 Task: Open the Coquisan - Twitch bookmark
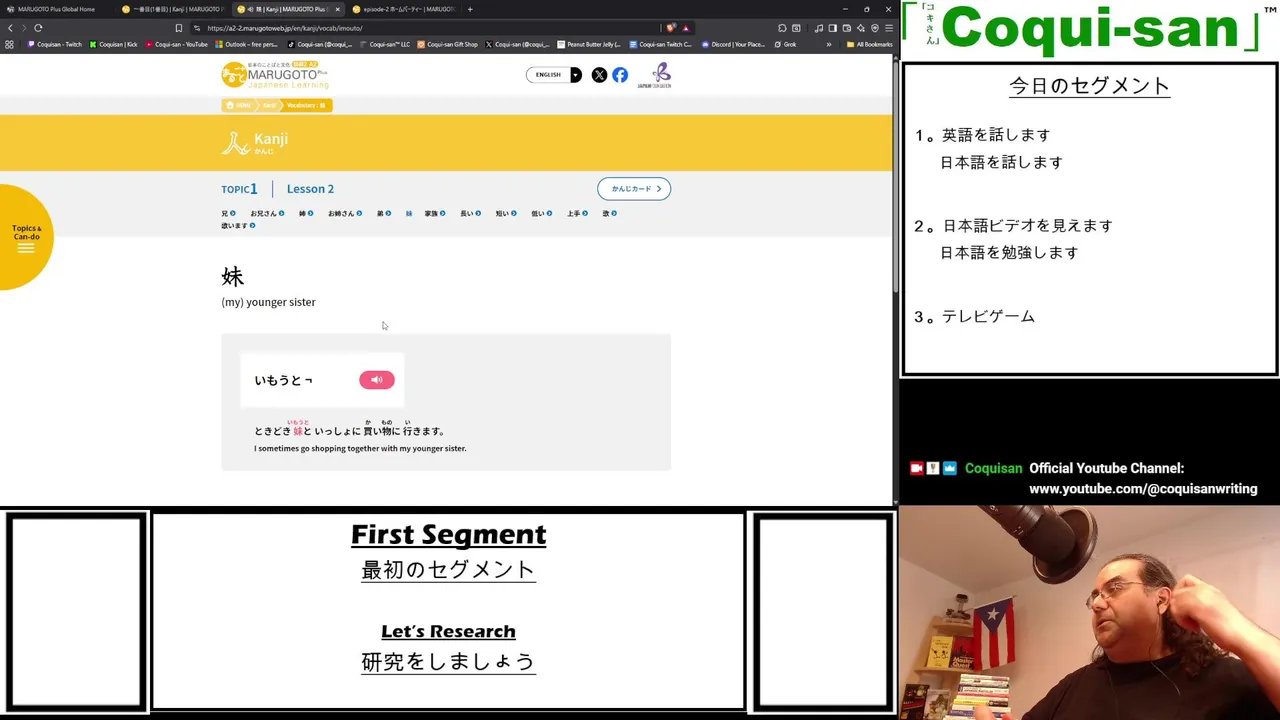[x=56, y=44]
